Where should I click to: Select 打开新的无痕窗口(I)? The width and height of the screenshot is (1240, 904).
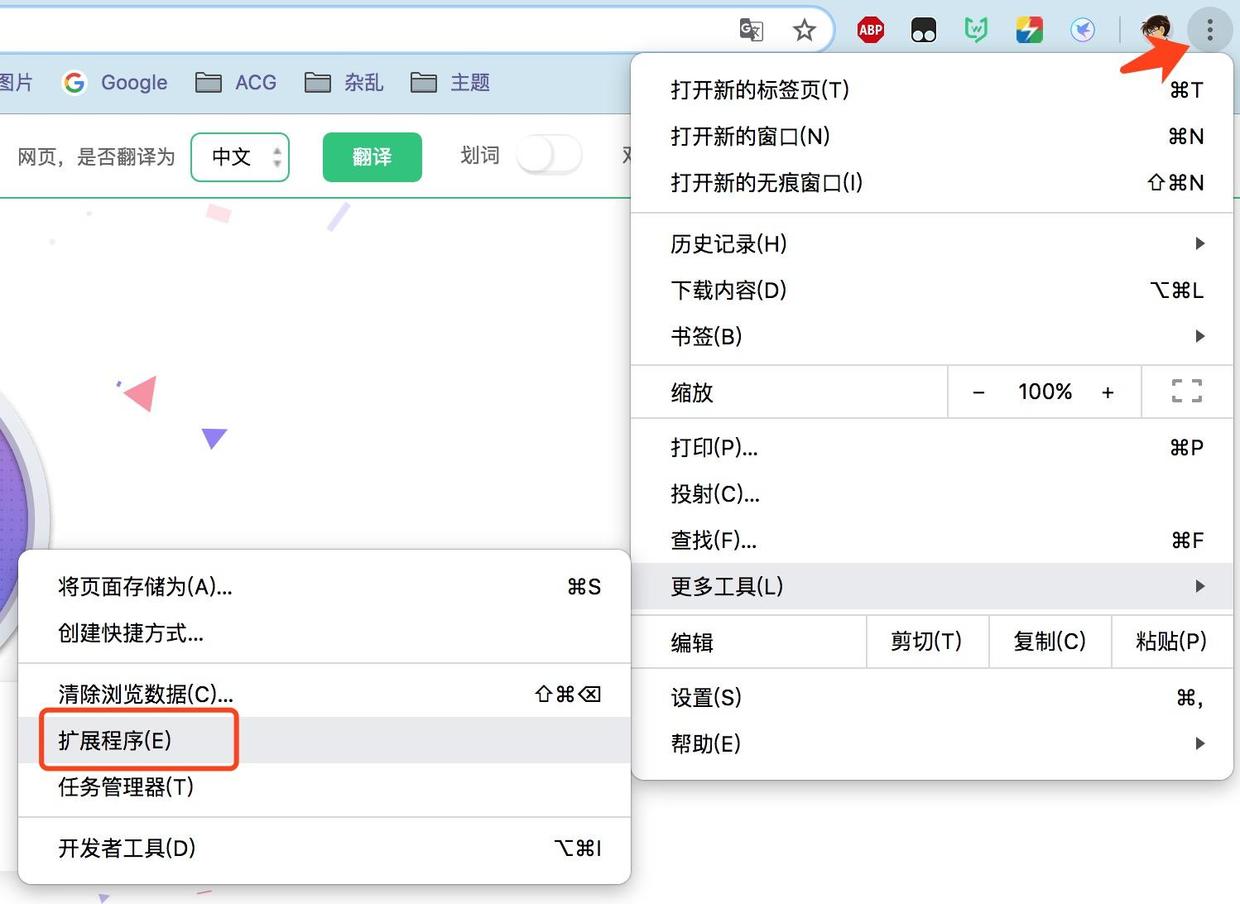[x=932, y=183]
